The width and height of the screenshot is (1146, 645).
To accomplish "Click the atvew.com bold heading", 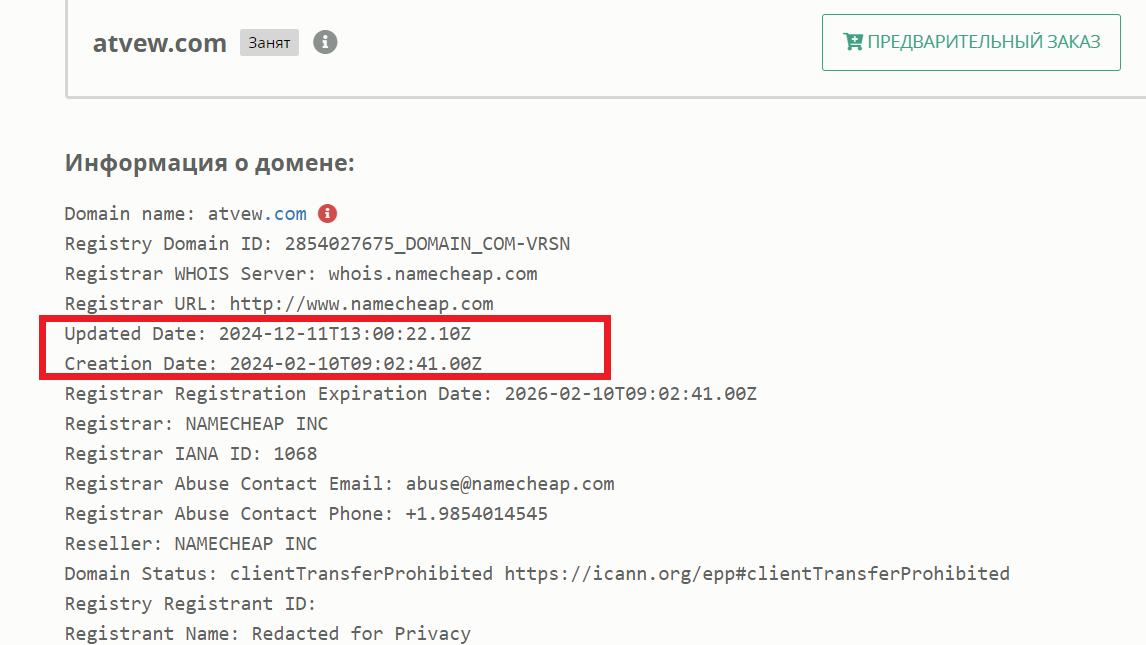I will click(x=159, y=43).
